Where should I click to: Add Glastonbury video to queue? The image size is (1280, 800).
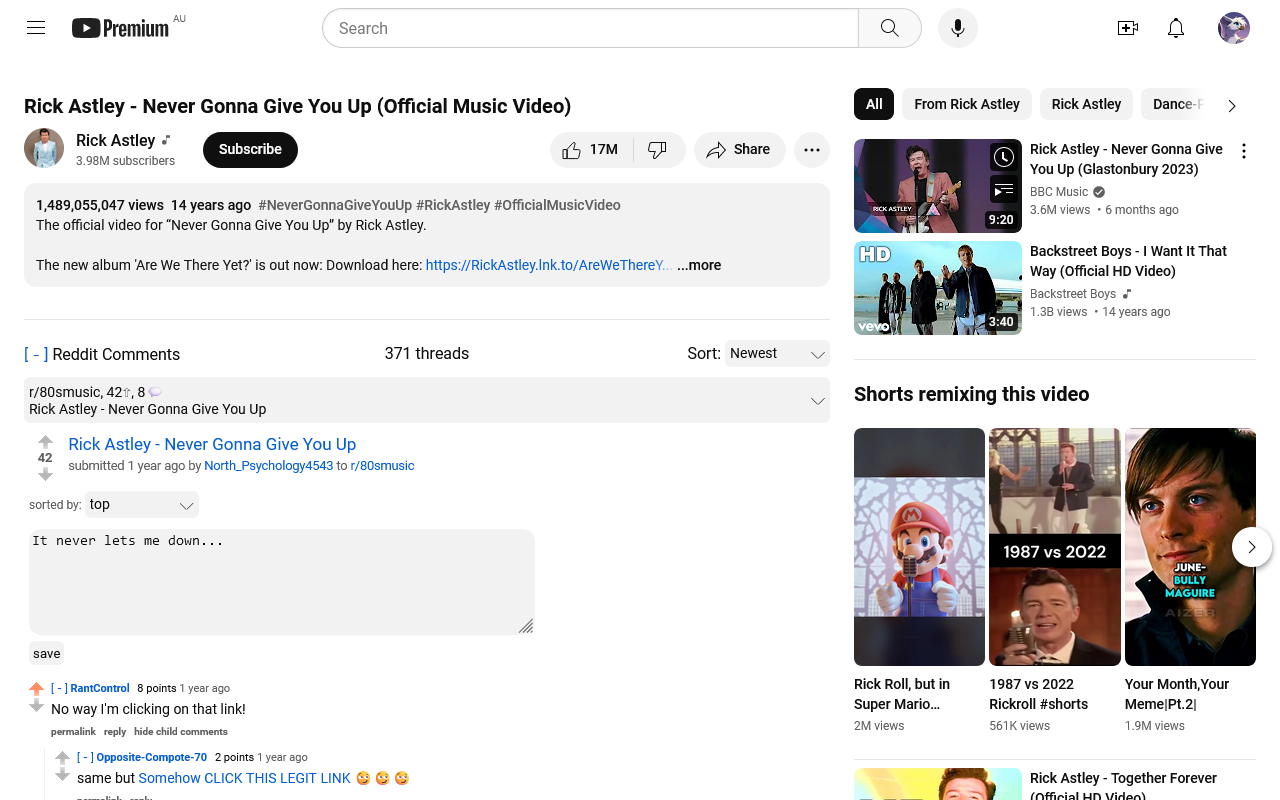[1003, 189]
